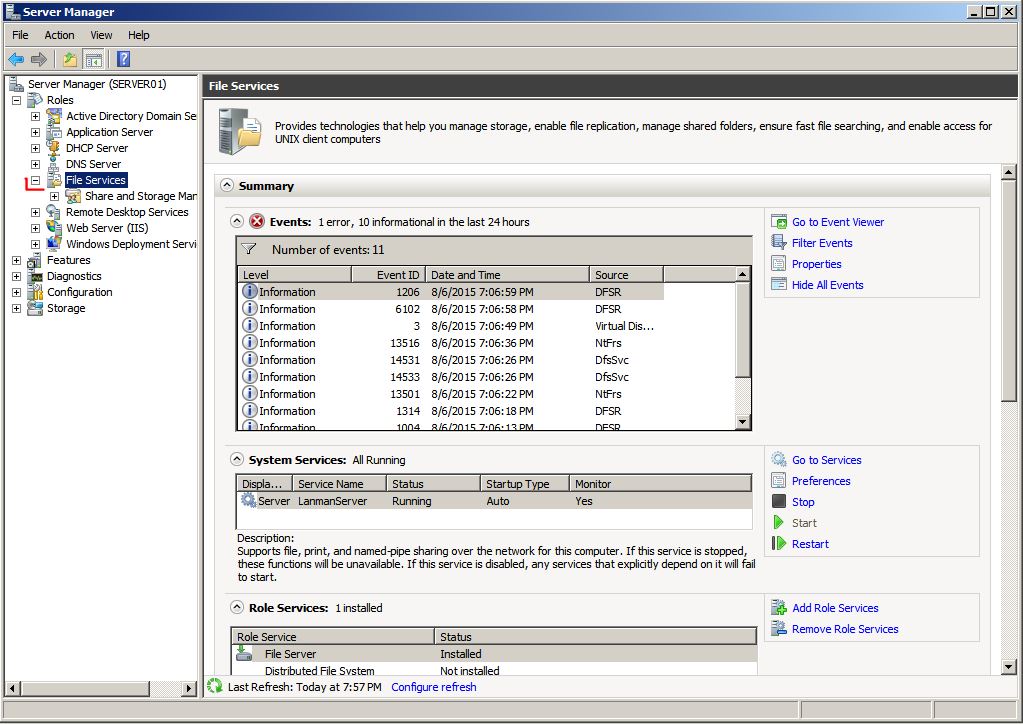The height and width of the screenshot is (725, 1023).
Task: Sort services by Startup Type header
Action: [x=525, y=484]
